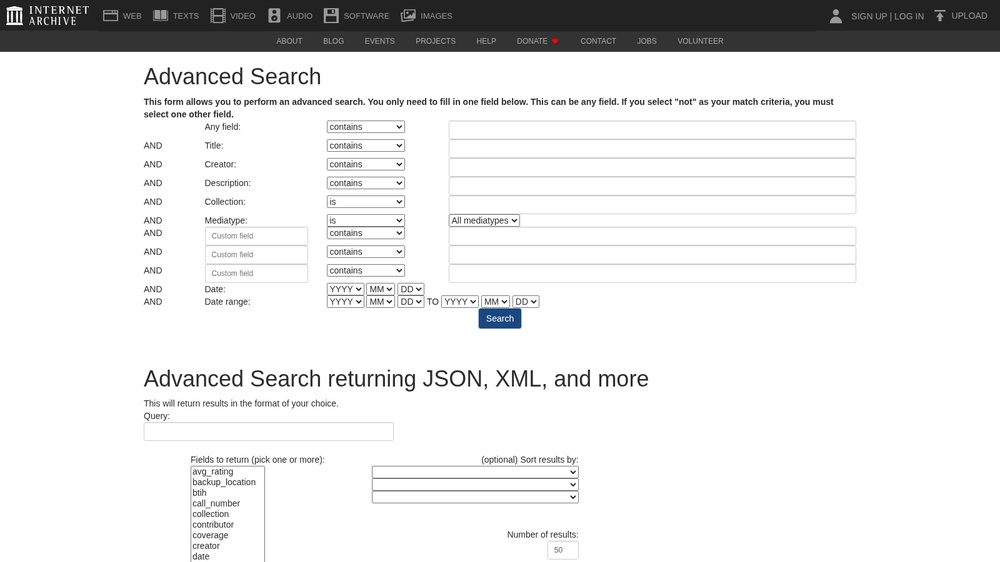Focus the Any field text input
1000x562 pixels.
click(x=652, y=129)
